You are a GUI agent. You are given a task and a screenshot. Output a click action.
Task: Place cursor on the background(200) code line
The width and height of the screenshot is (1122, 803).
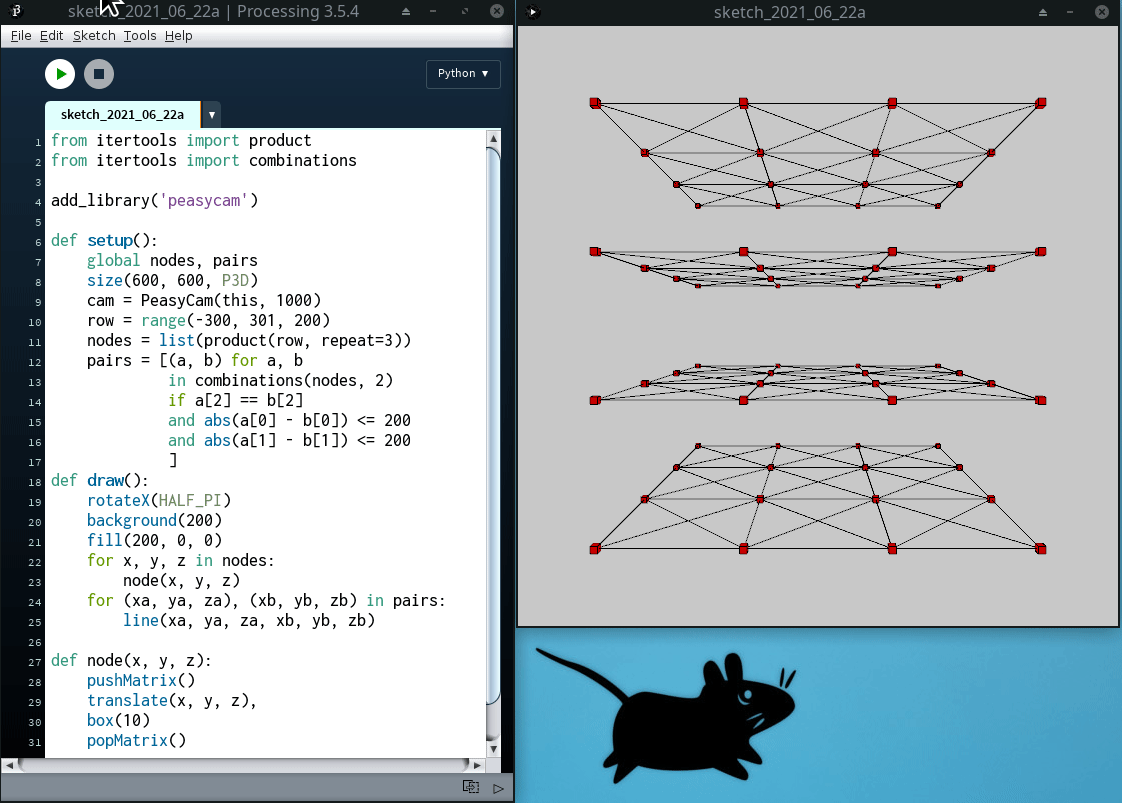click(x=154, y=520)
